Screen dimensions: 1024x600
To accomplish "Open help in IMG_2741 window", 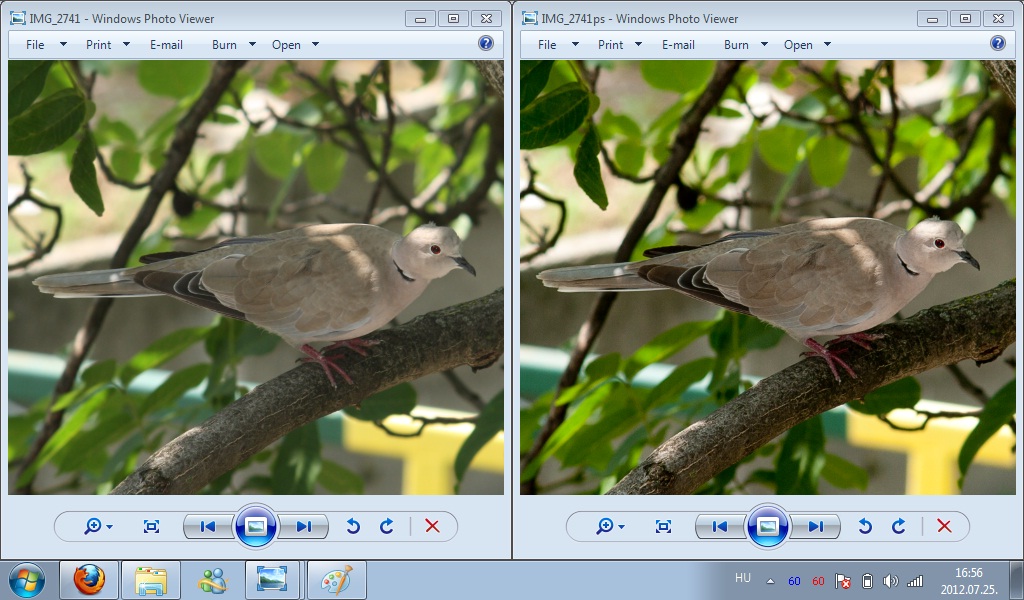I will click(x=486, y=44).
